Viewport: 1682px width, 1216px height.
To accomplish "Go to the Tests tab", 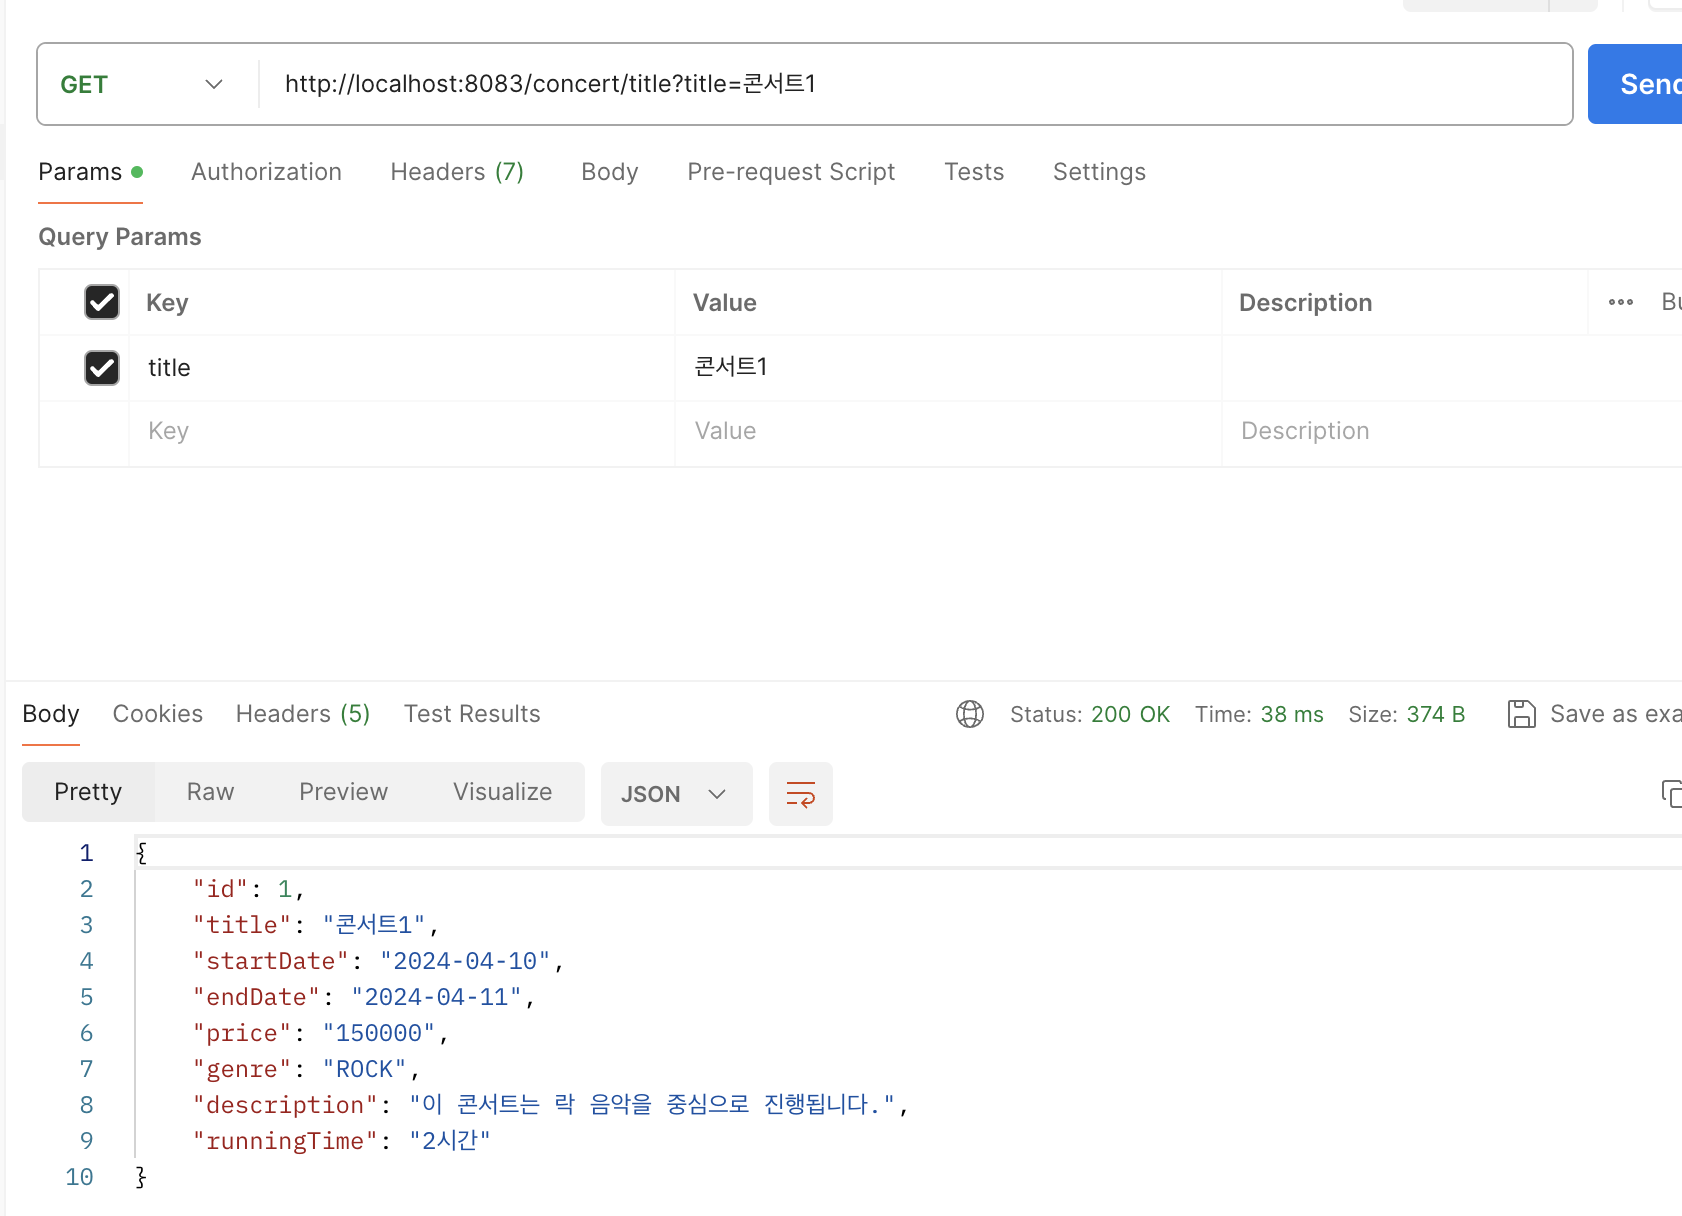I will tap(974, 172).
